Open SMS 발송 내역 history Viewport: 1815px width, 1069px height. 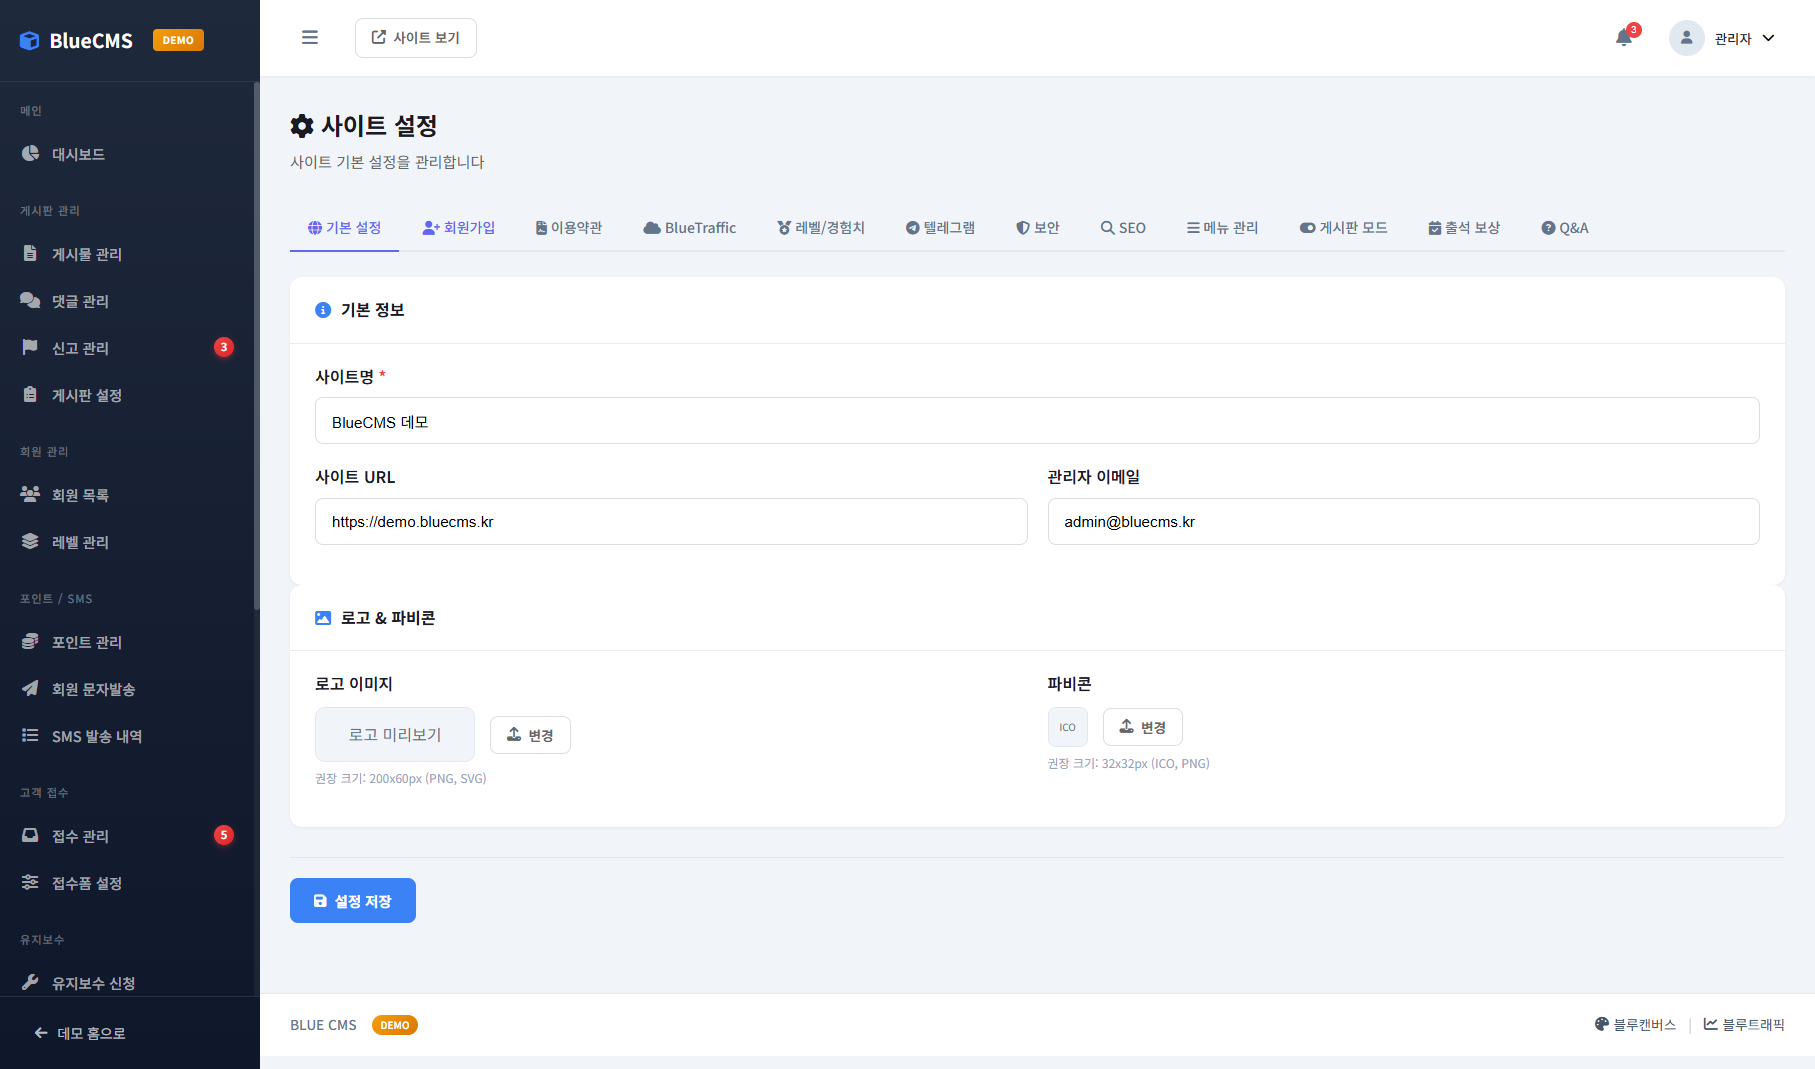coord(97,736)
